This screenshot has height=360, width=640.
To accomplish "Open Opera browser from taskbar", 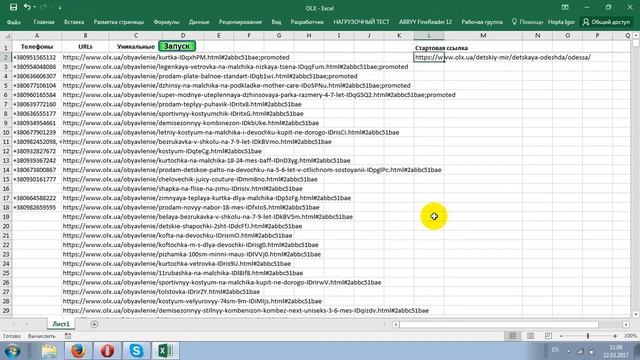I will (107, 351).
